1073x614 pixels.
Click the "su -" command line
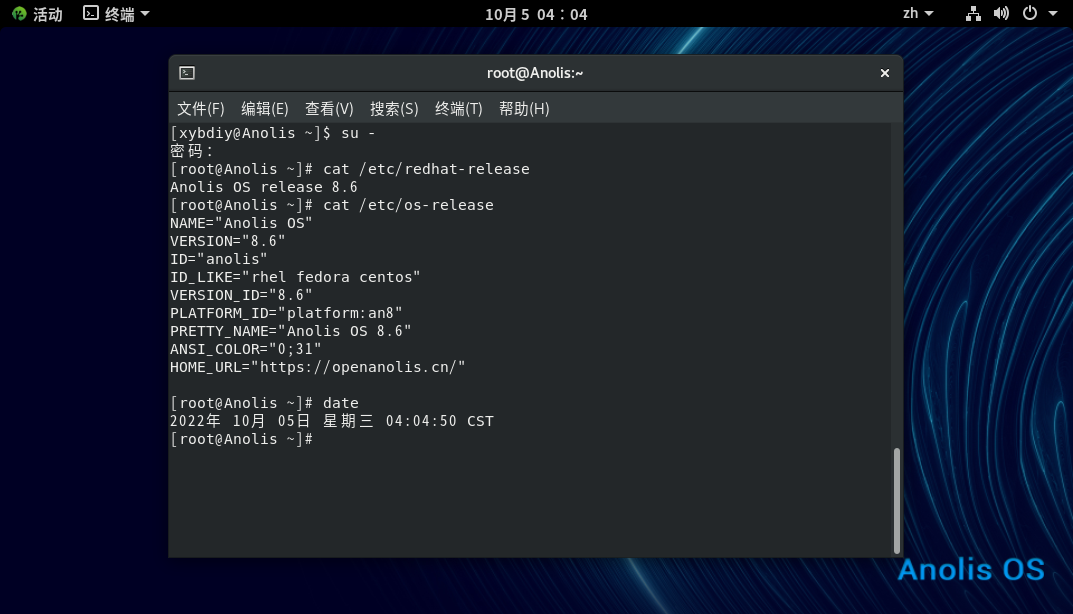coord(272,133)
